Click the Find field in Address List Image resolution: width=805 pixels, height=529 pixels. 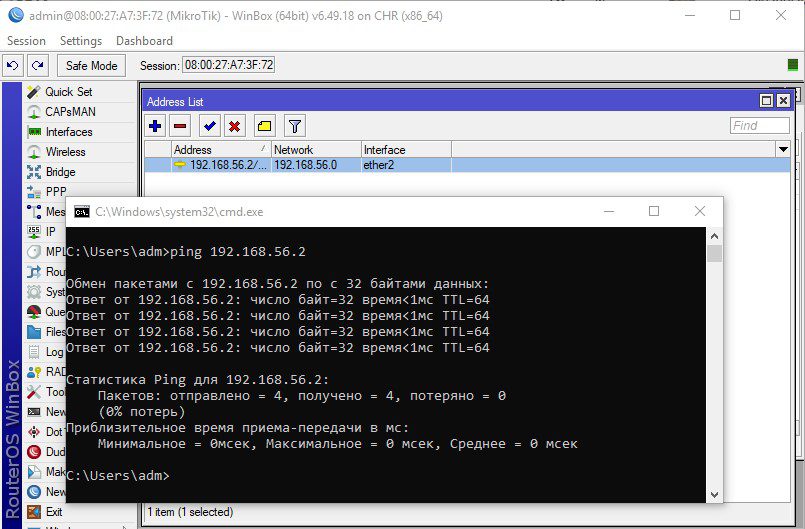pyautogui.click(x=759, y=125)
